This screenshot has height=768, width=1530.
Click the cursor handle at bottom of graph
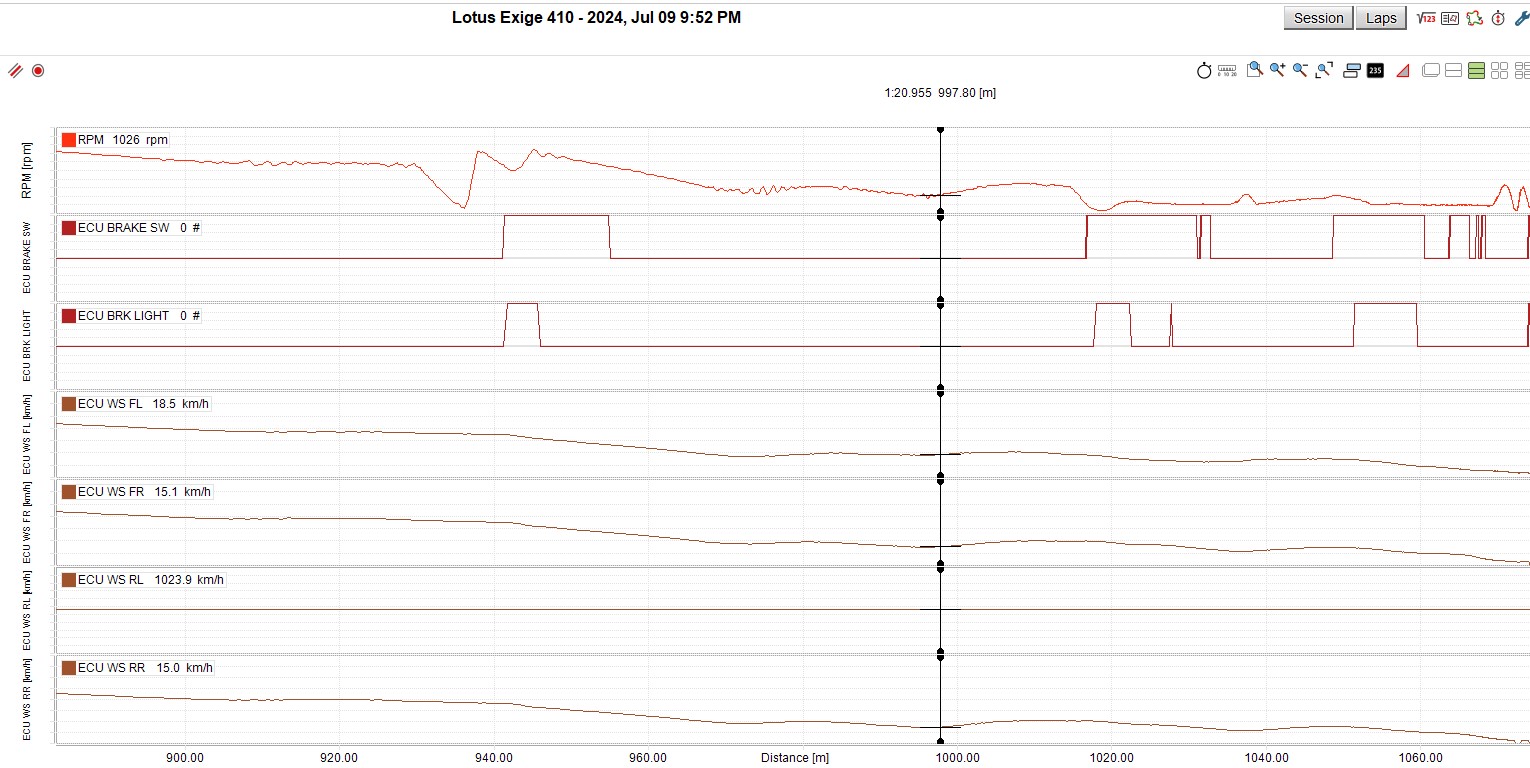[x=940, y=741]
